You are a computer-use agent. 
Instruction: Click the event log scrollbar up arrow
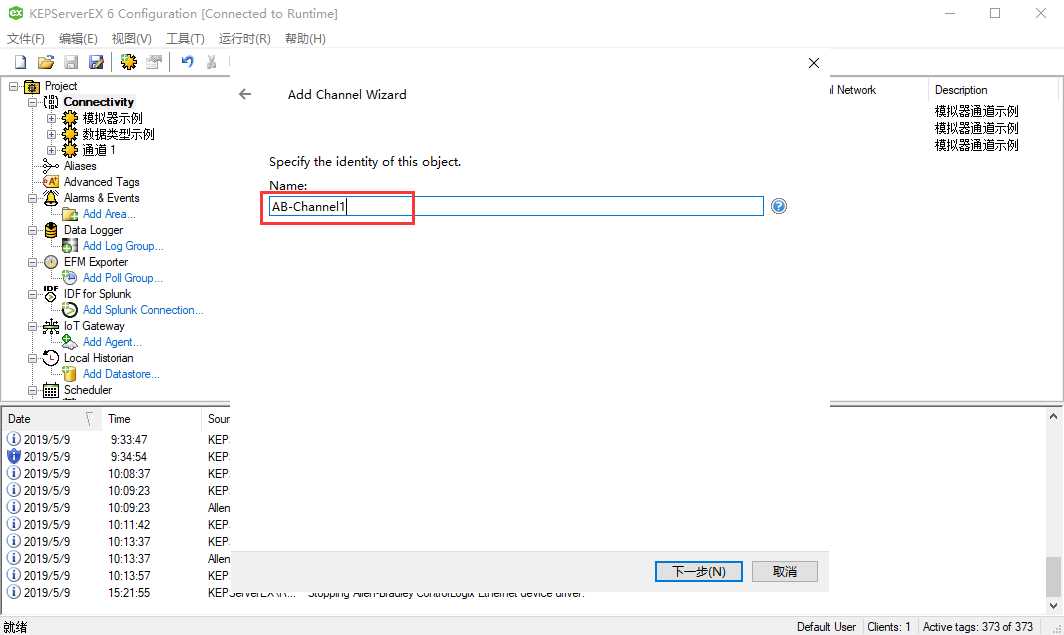coord(1053,417)
